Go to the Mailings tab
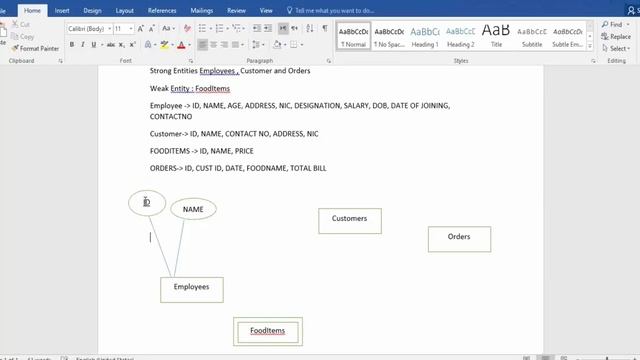This screenshot has height=360, width=640. pyautogui.click(x=202, y=11)
